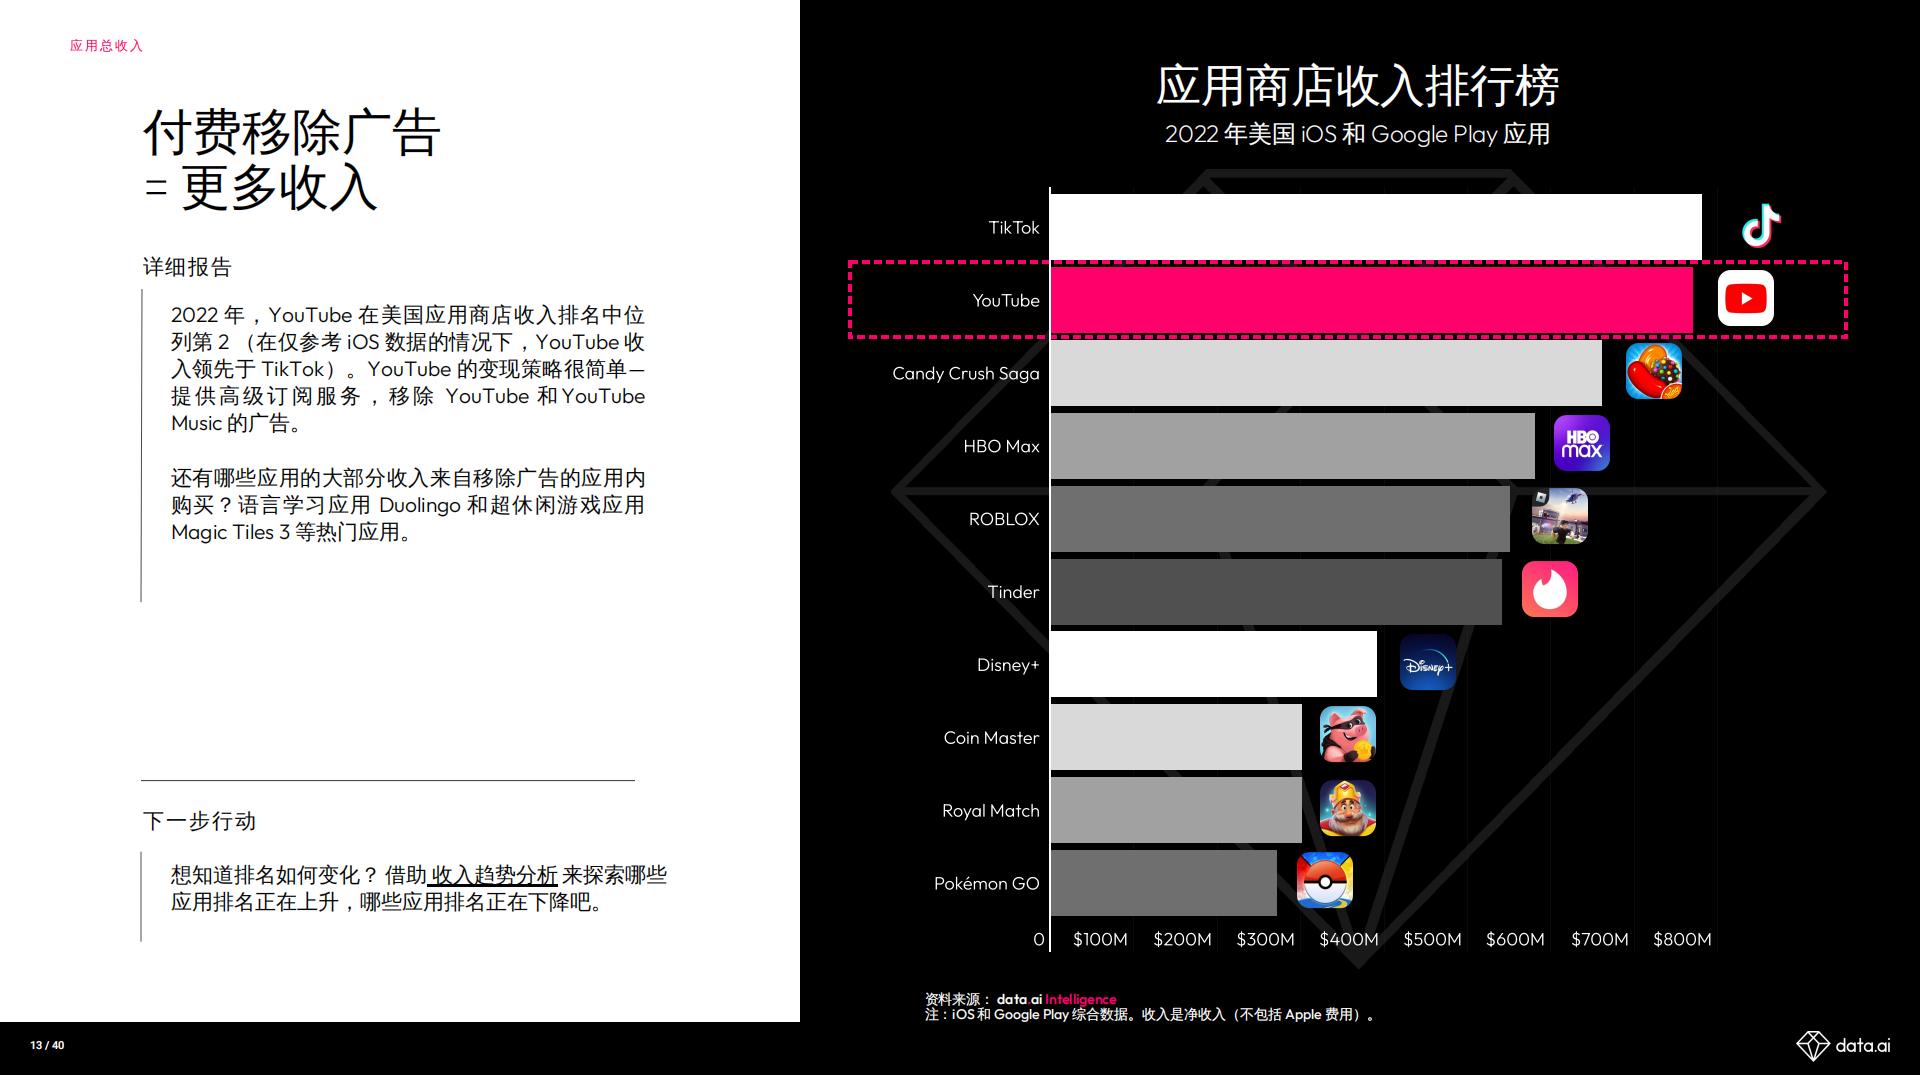Click the $300M axis tick
Viewport: 1920px width, 1075px height.
[1265, 939]
